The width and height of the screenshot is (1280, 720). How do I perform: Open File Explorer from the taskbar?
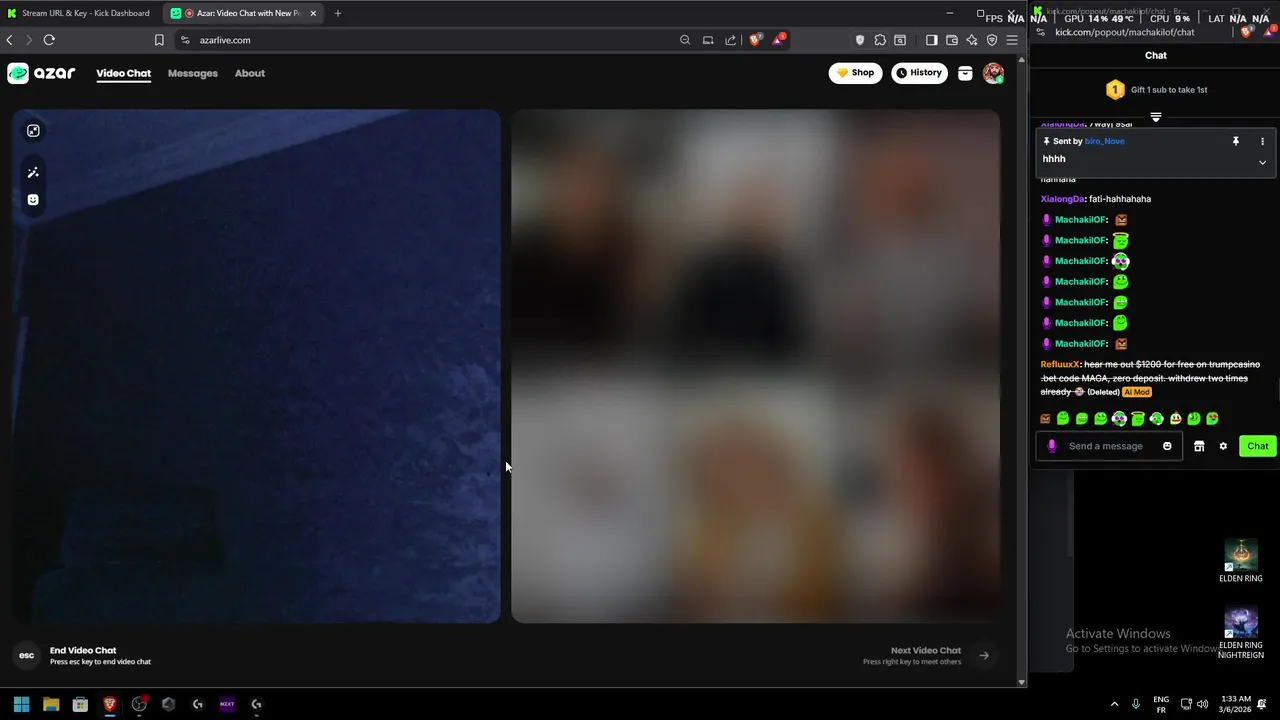click(51, 704)
